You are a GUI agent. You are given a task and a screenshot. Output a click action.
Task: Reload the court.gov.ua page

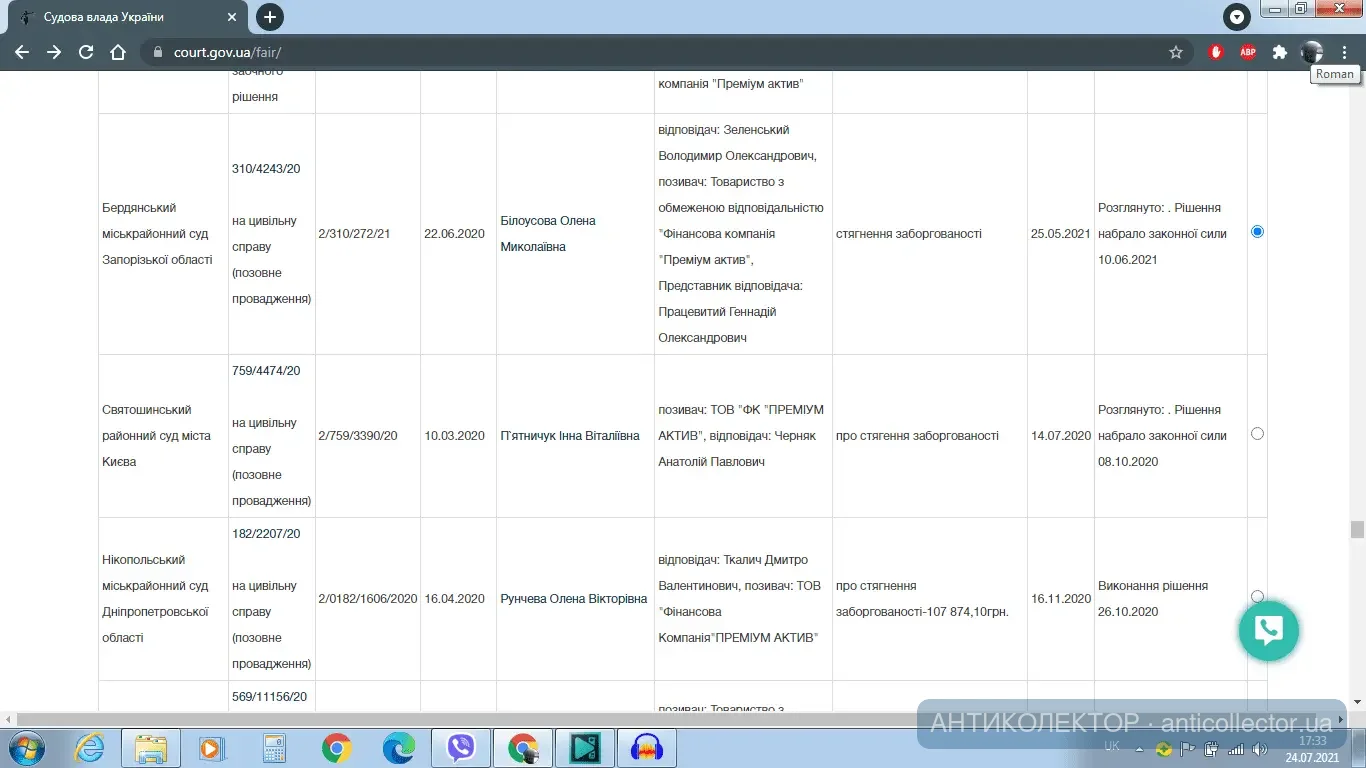click(x=85, y=52)
